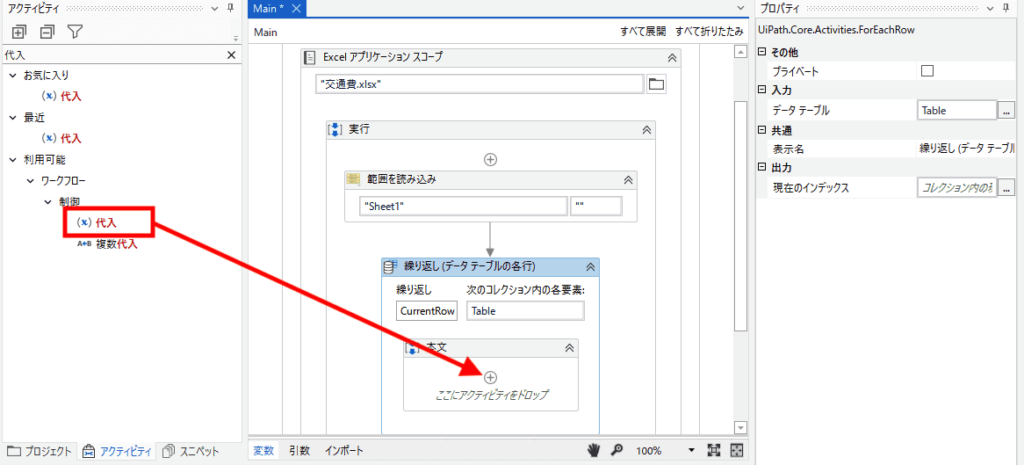Browse for workbook folder icon
1024x465 pixels.
point(656,84)
